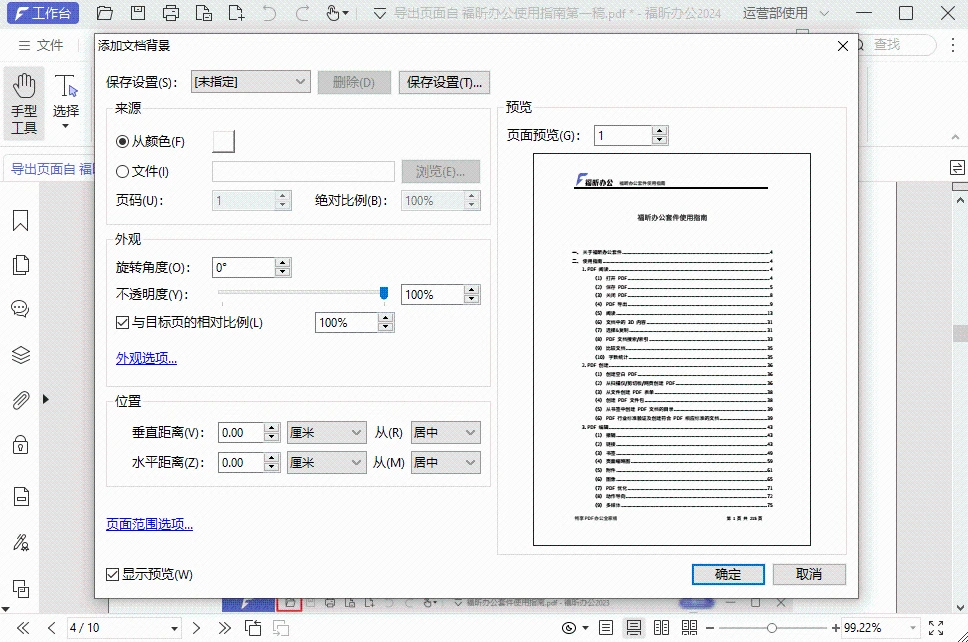Viewport: 968px width, 642px height.
Task: Pick the background color swatch
Action: 223,141
